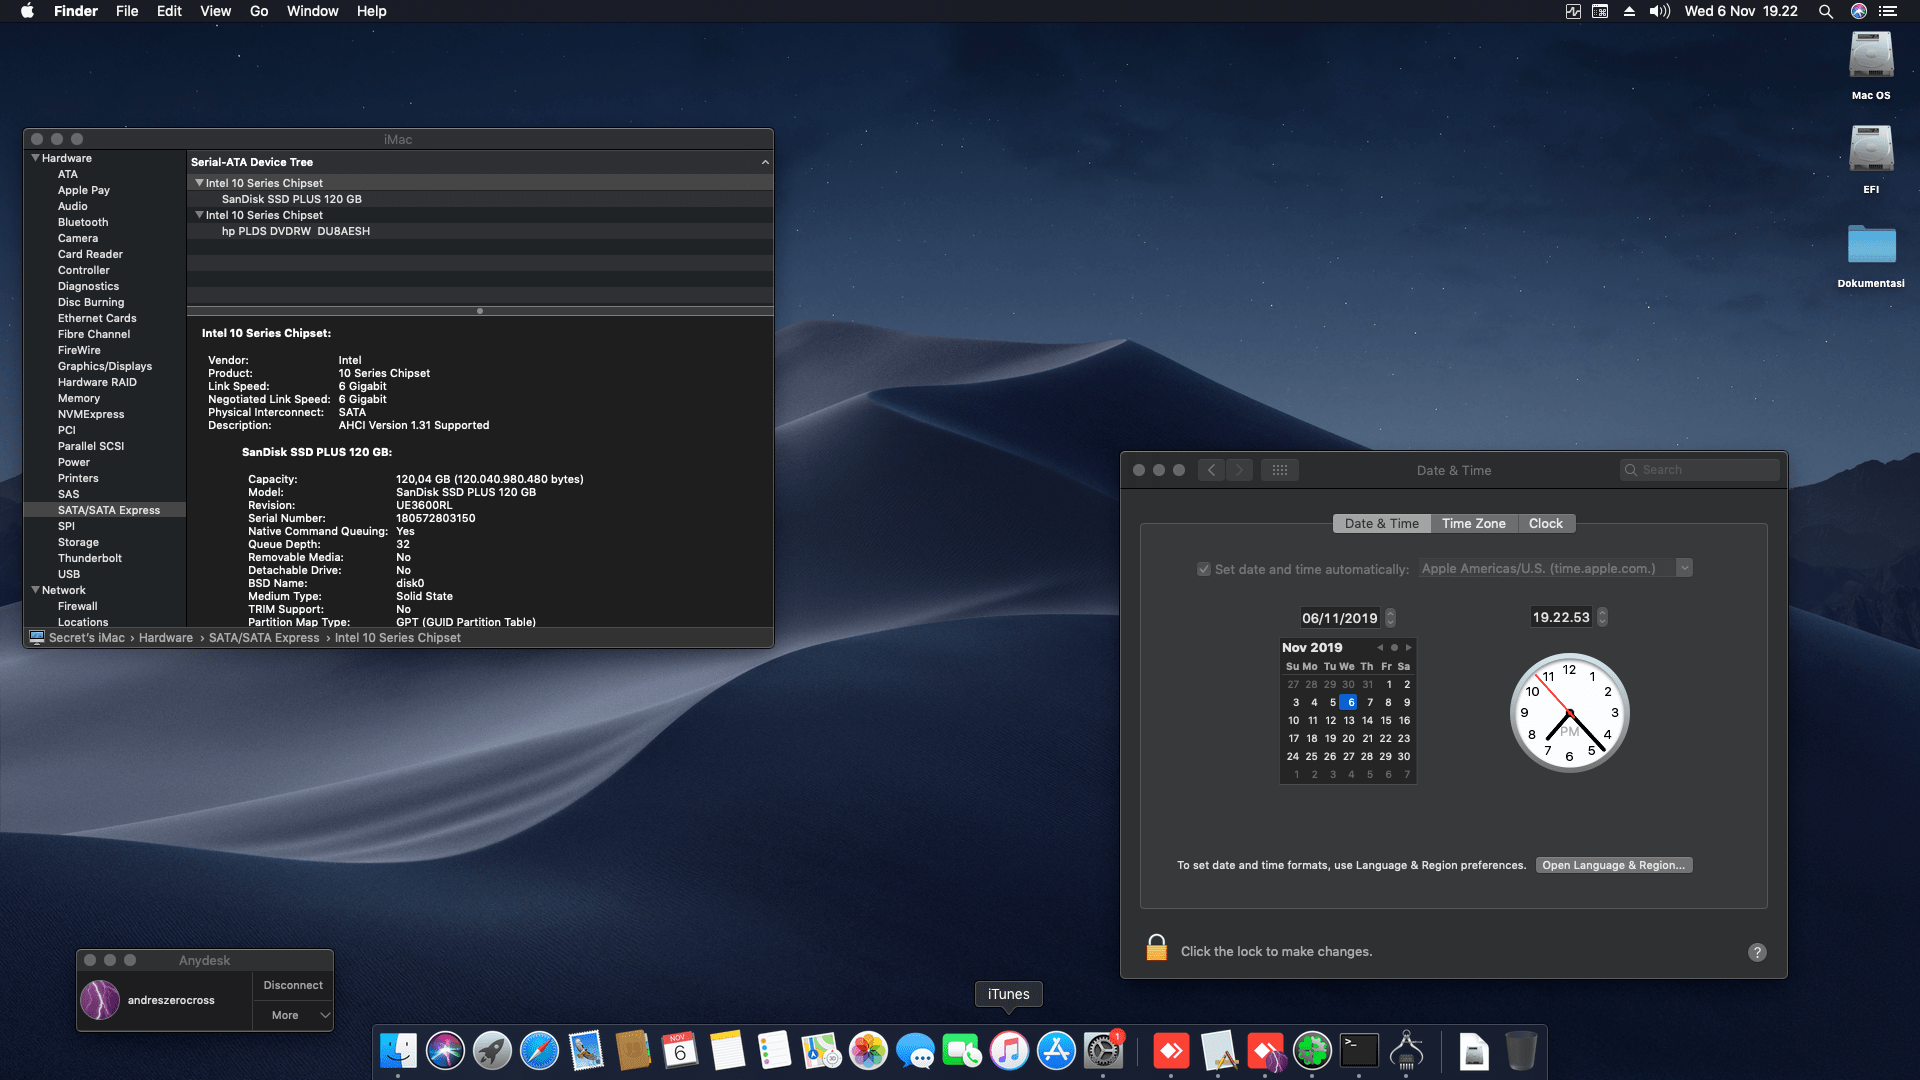Open the time server dropdown
Image resolution: width=1920 pixels, height=1080 pixels.
pyautogui.click(x=1685, y=567)
